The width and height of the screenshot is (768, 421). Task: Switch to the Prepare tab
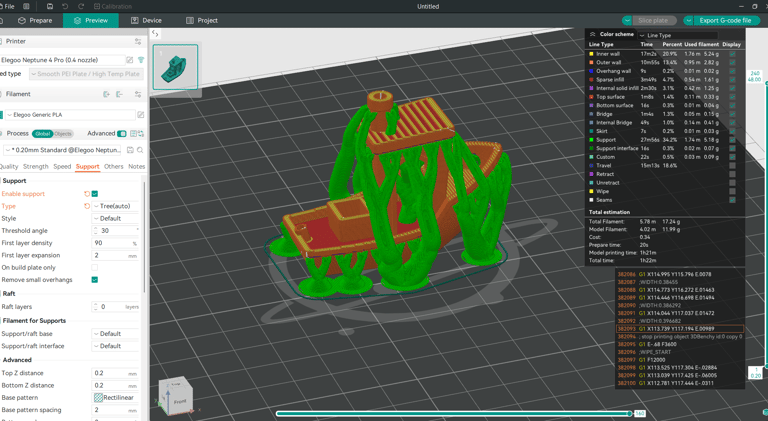tap(35, 21)
